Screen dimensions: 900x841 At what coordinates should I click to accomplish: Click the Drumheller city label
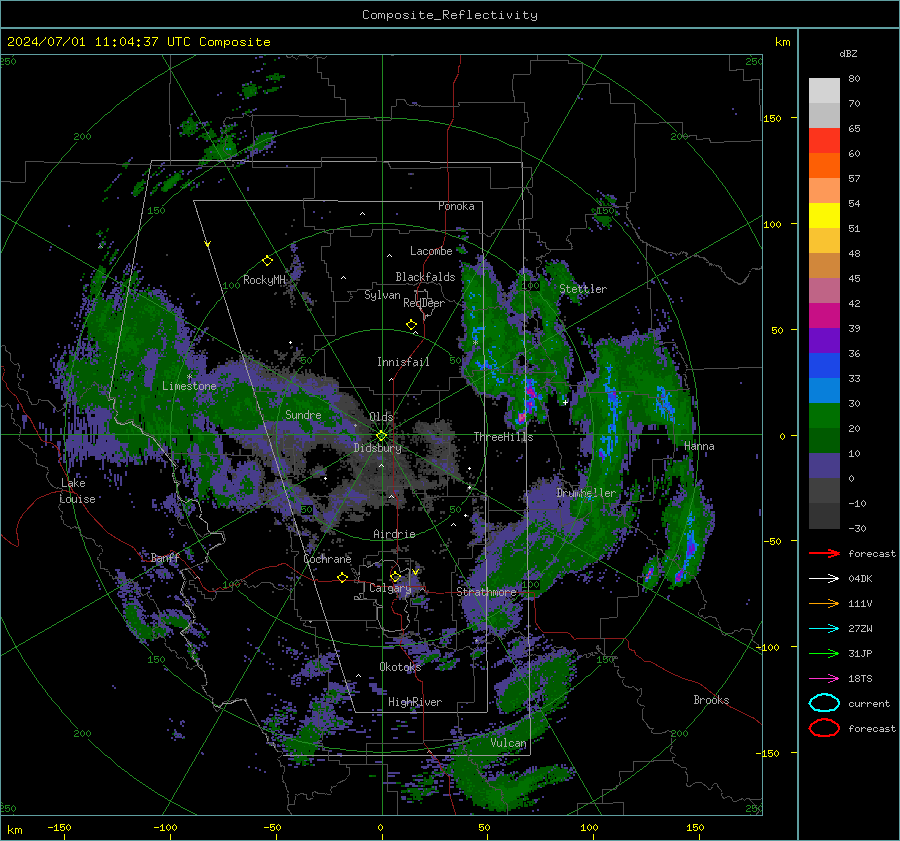[585, 493]
